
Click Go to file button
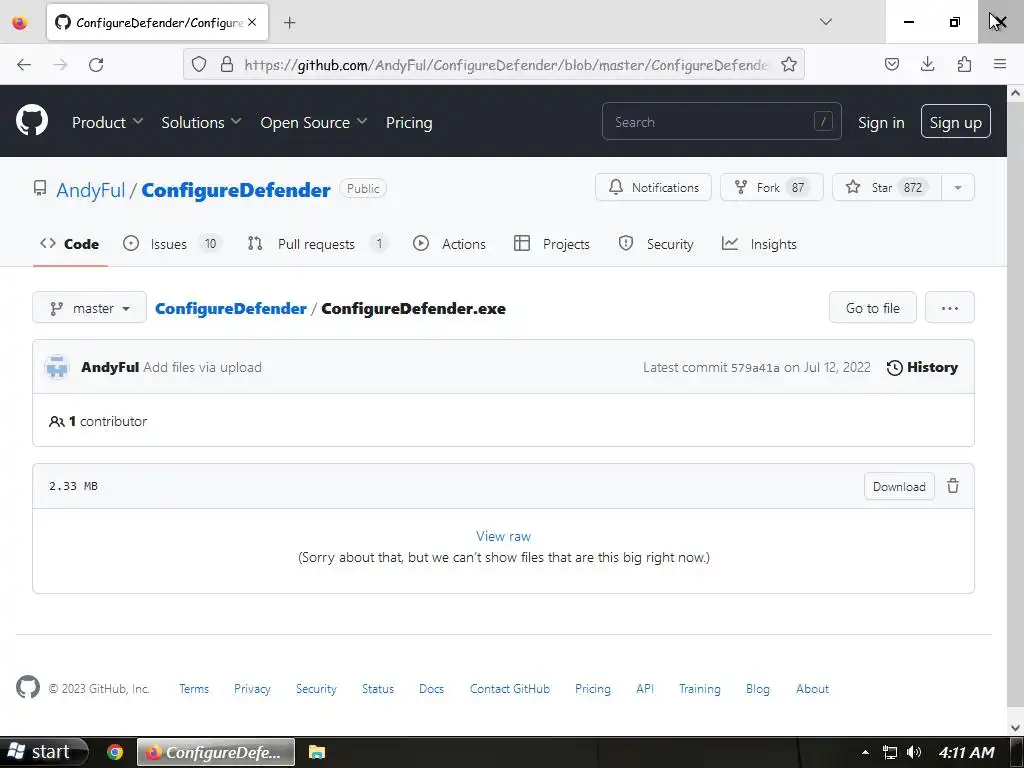point(872,308)
